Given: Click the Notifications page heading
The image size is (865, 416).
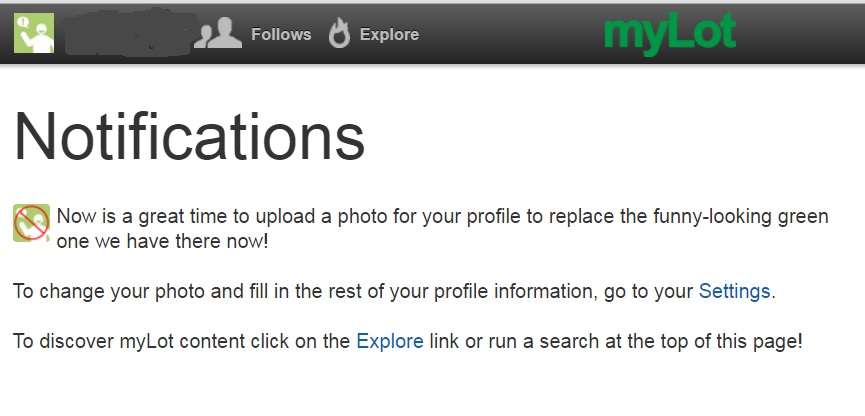Looking at the screenshot, I should click(x=189, y=136).
